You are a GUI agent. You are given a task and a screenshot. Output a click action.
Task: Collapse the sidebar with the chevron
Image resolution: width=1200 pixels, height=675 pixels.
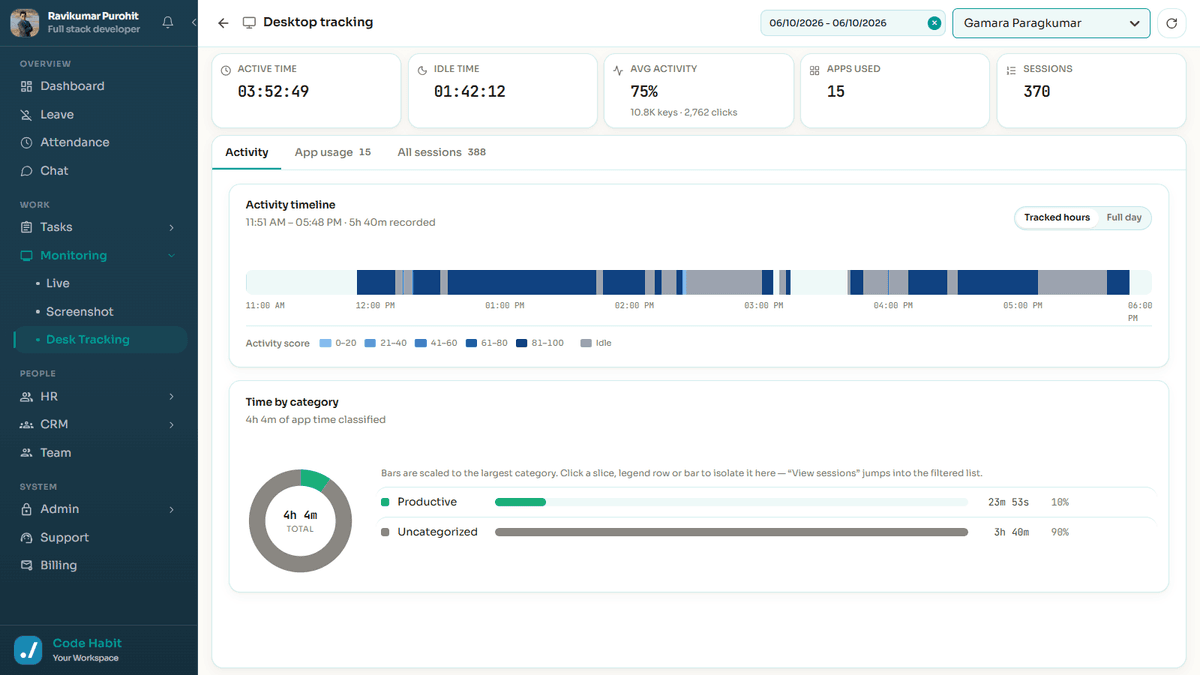pyautogui.click(x=193, y=22)
